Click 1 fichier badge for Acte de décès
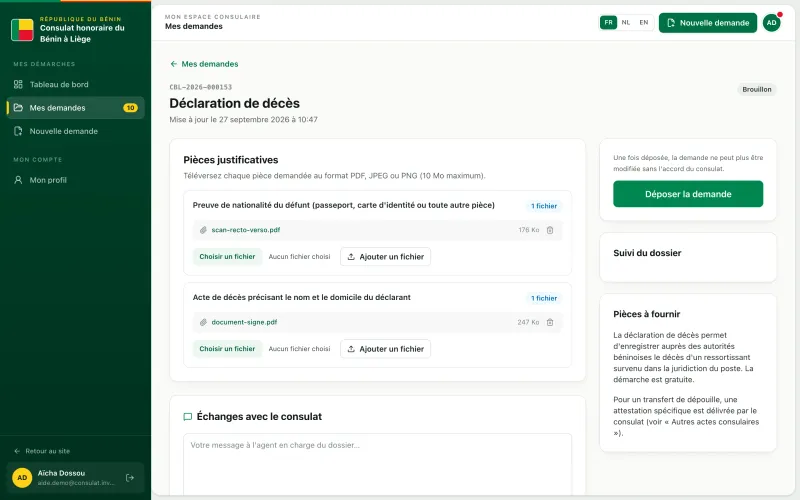The height and width of the screenshot is (500, 800). click(x=544, y=298)
